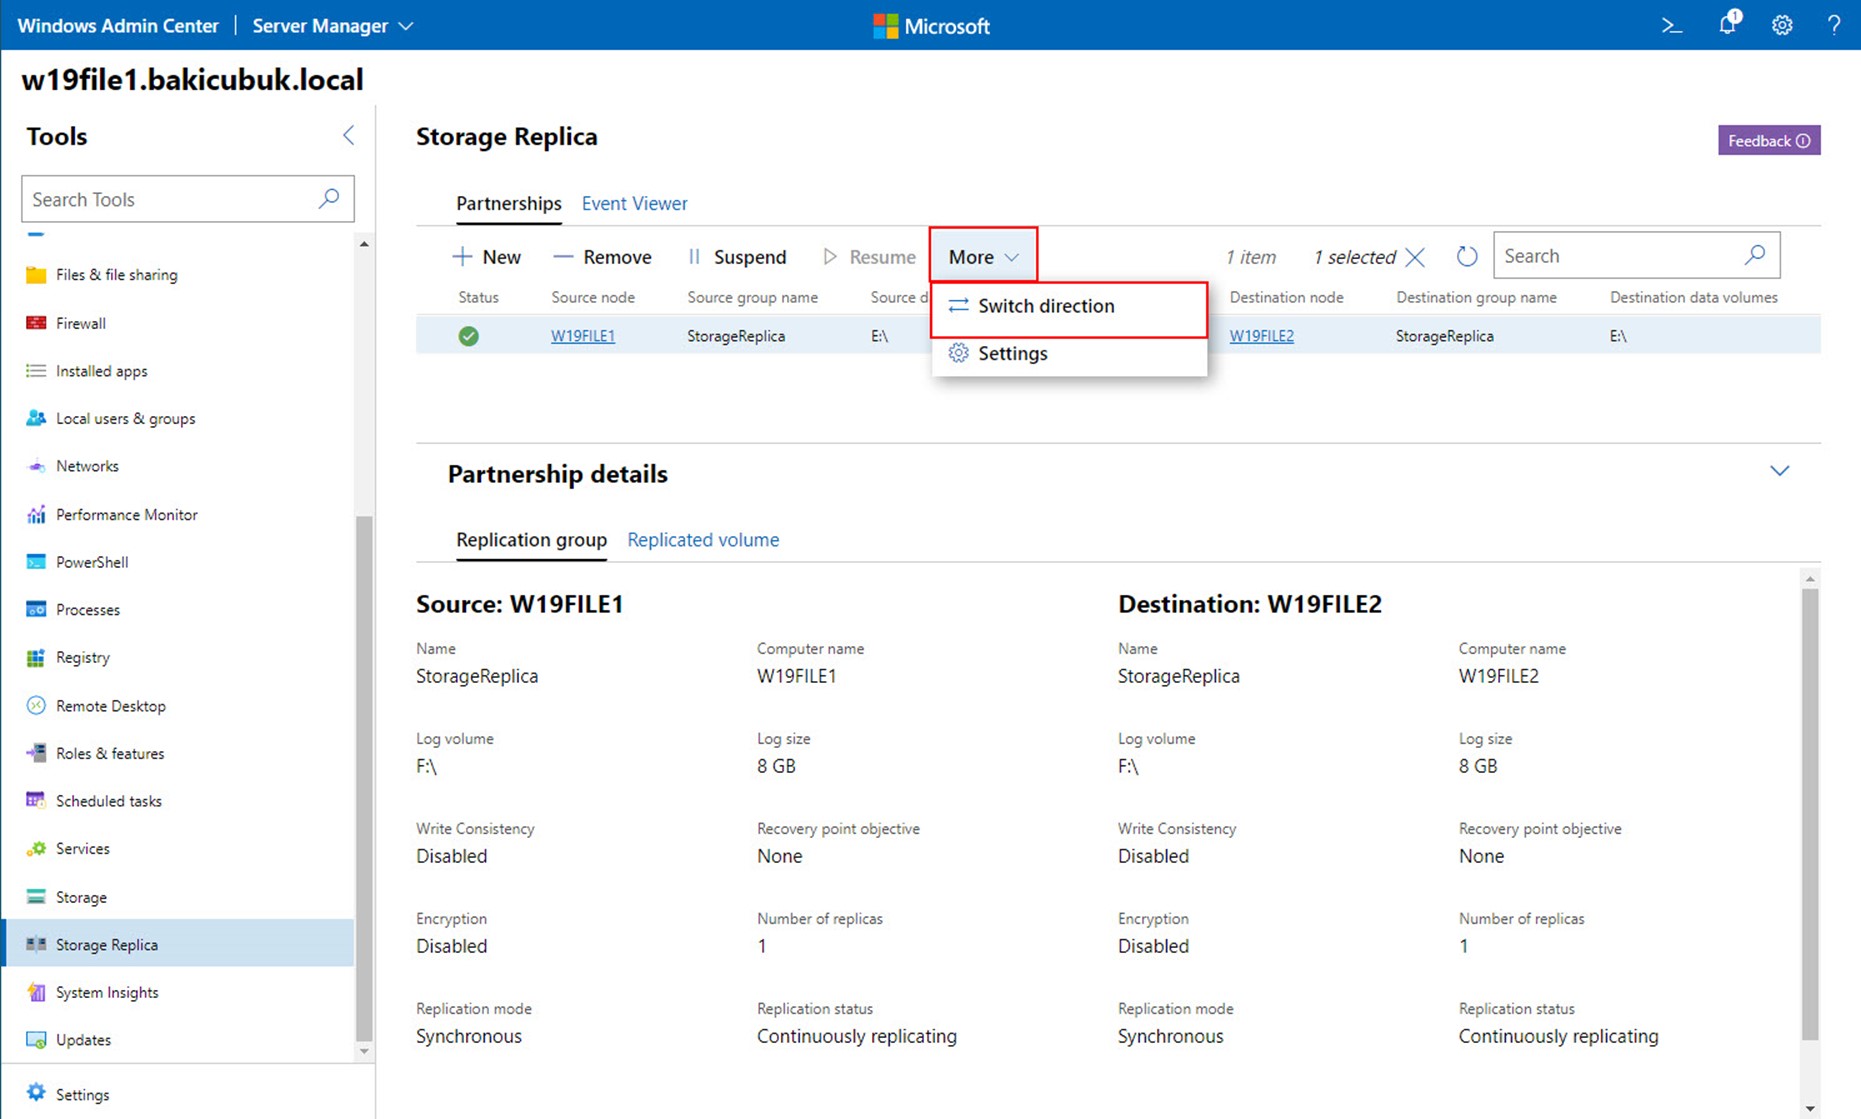Click the Roles & features icon
This screenshot has height=1119, width=1861.
[x=36, y=753]
